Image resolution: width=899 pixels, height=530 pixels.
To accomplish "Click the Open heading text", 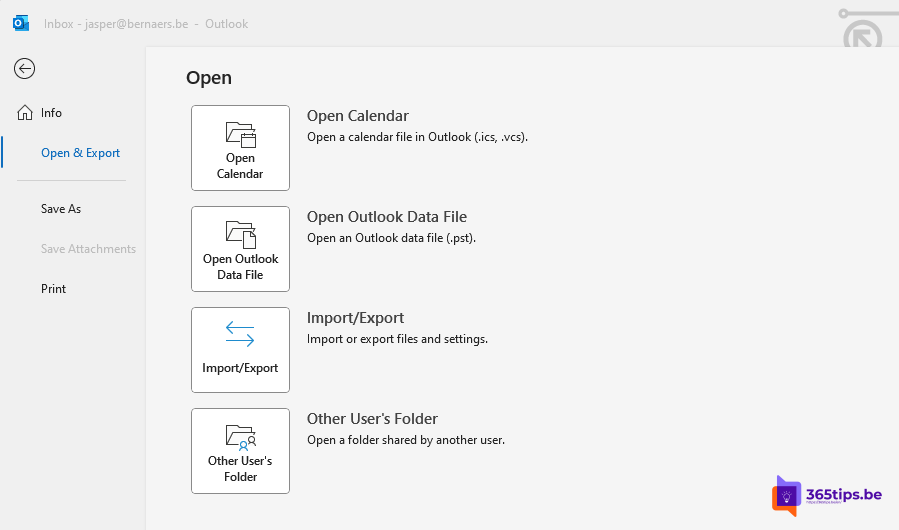I will (x=209, y=78).
